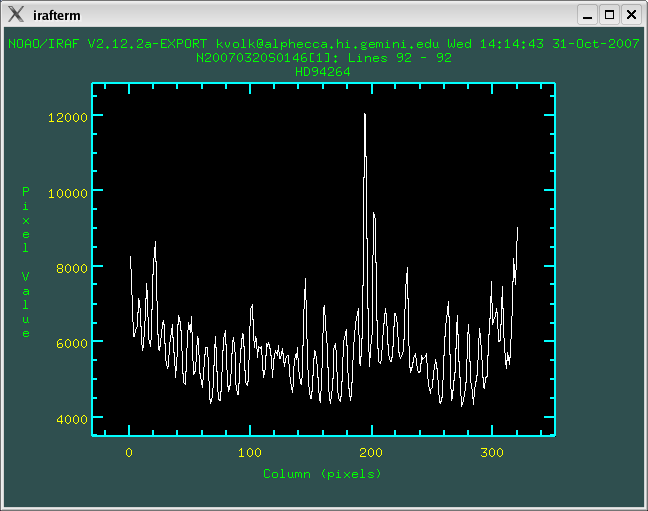The width and height of the screenshot is (648, 511).
Task: Click the Wed 14:14:43 31-Oct-2007 timestamp
Action: coord(543,44)
